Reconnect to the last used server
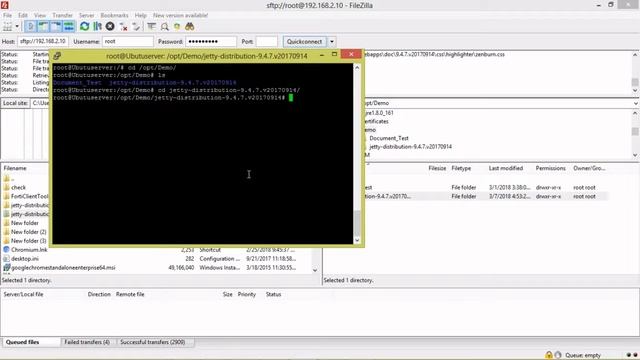This screenshot has width=640, height=360. [136, 27]
